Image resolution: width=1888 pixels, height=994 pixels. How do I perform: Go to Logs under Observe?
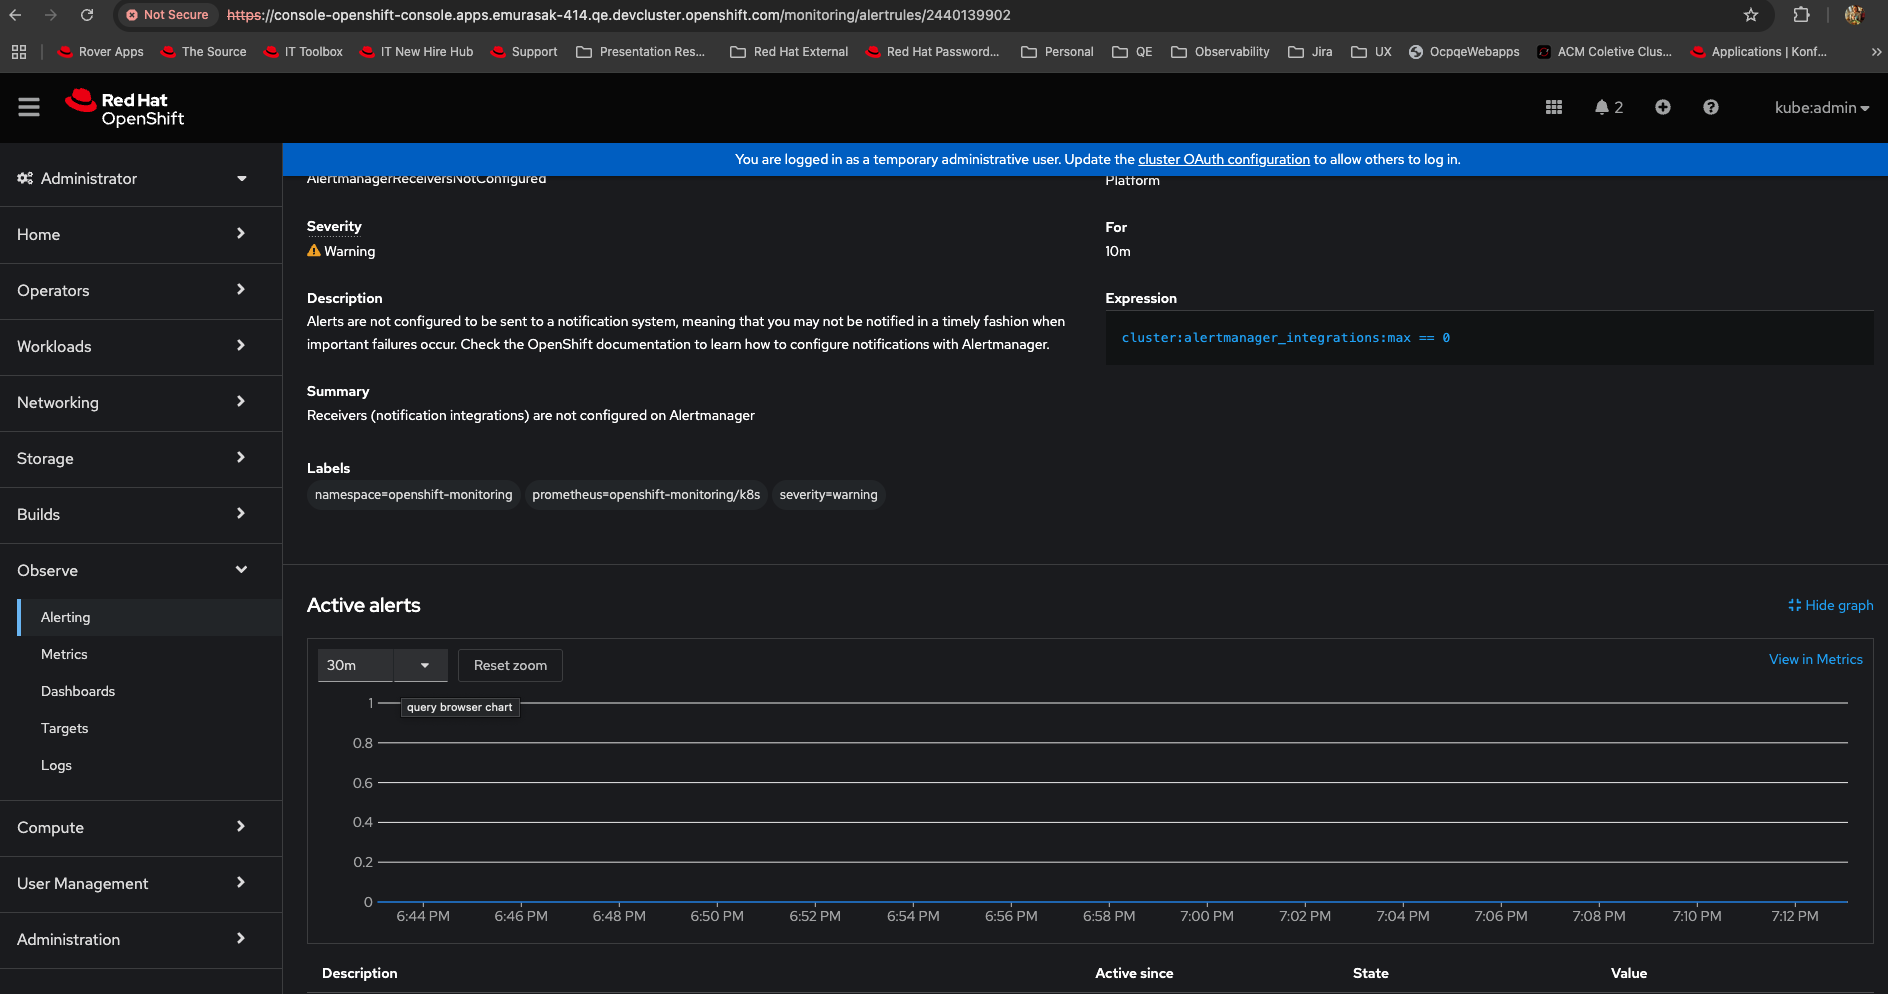150,765
